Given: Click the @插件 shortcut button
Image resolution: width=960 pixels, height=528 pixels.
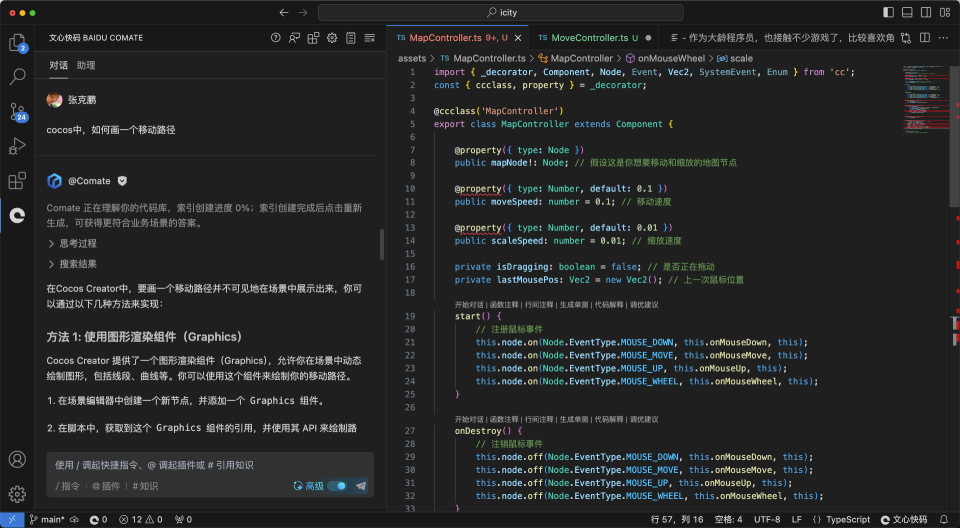Looking at the screenshot, I should [x=106, y=486].
